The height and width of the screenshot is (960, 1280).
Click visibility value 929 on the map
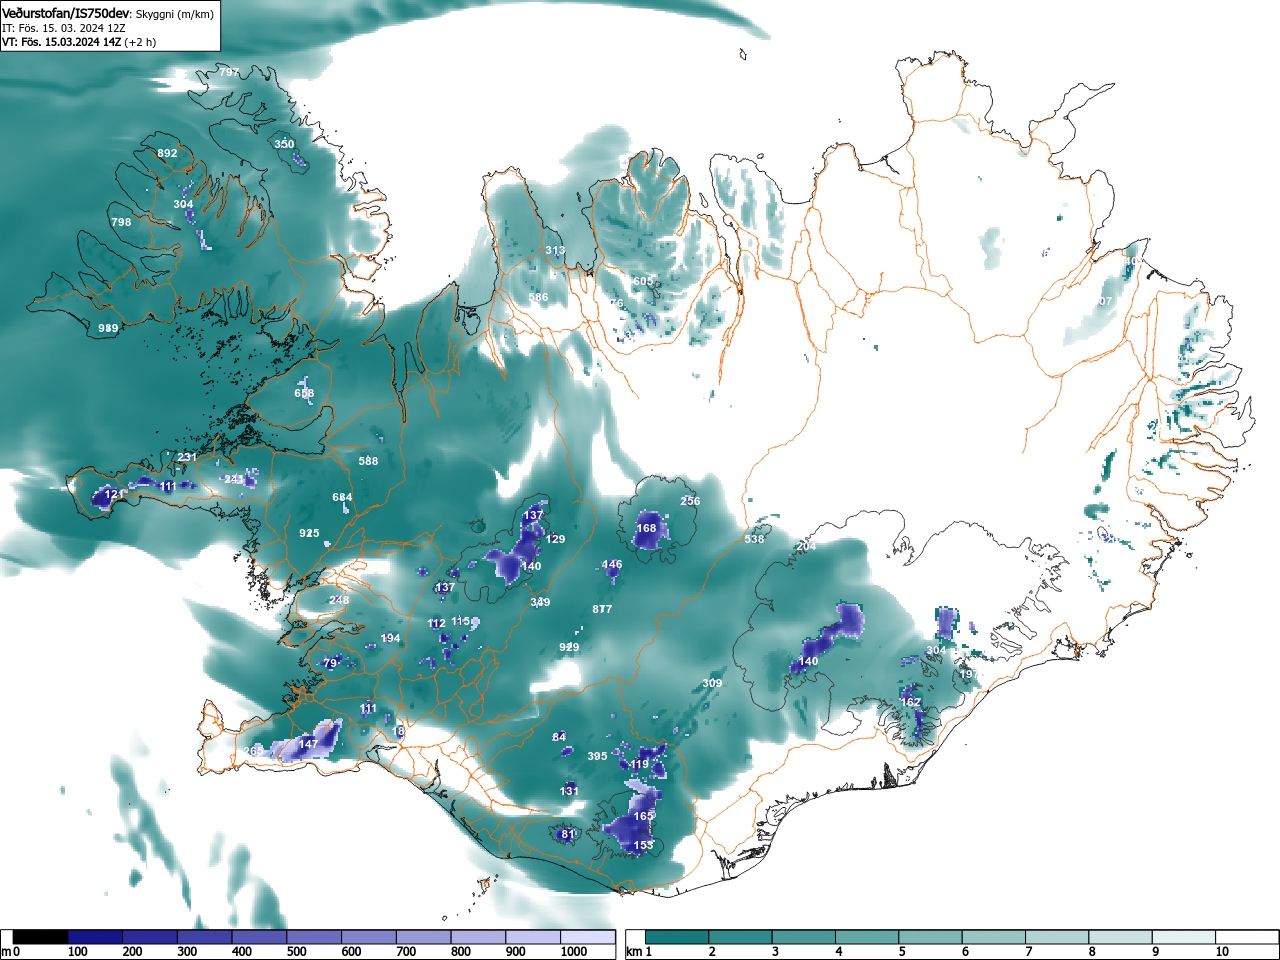point(569,647)
